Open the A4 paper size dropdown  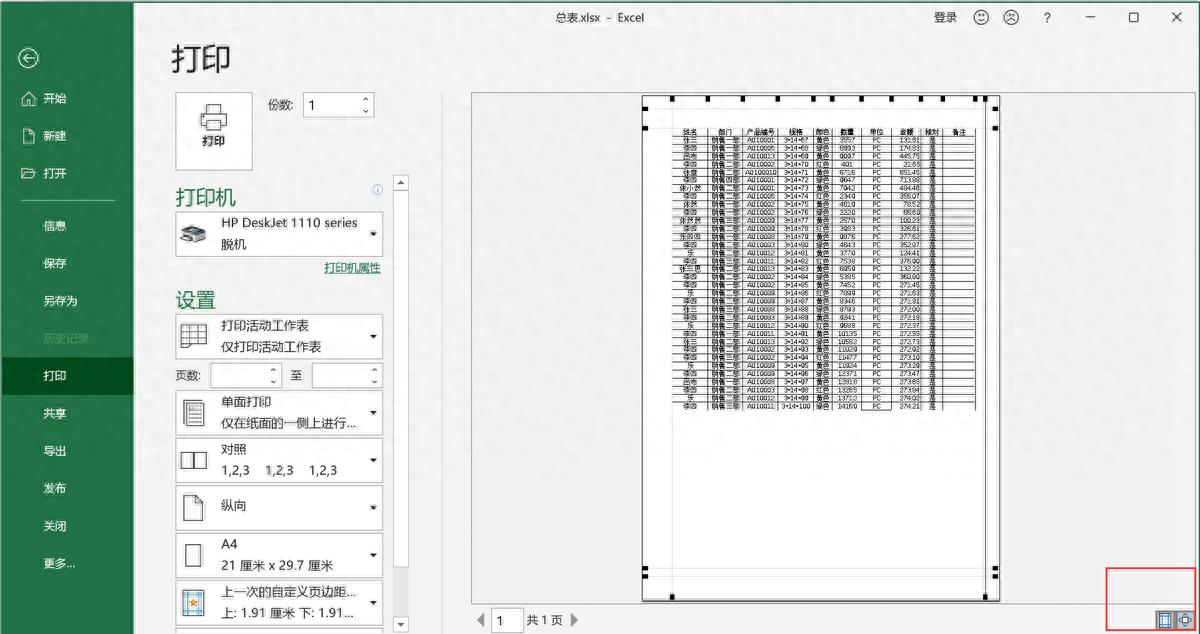[x=374, y=556]
